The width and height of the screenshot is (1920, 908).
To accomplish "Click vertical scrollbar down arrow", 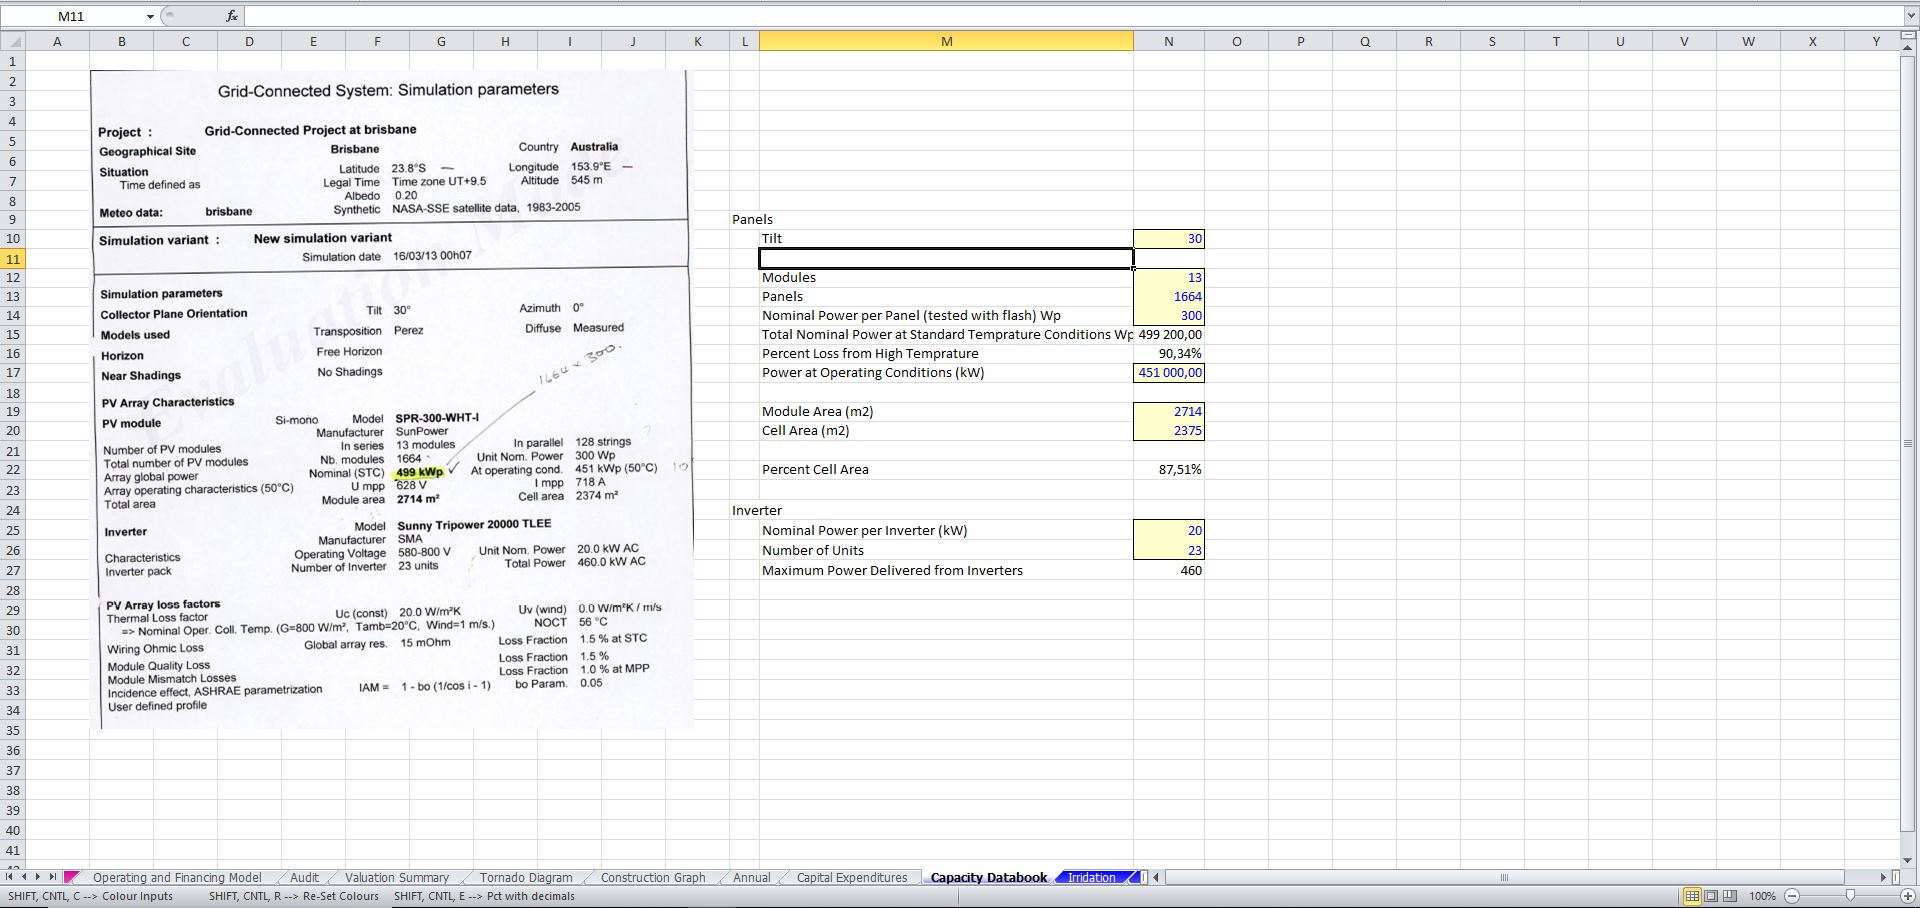I will pyautogui.click(x=1908, y=860).
